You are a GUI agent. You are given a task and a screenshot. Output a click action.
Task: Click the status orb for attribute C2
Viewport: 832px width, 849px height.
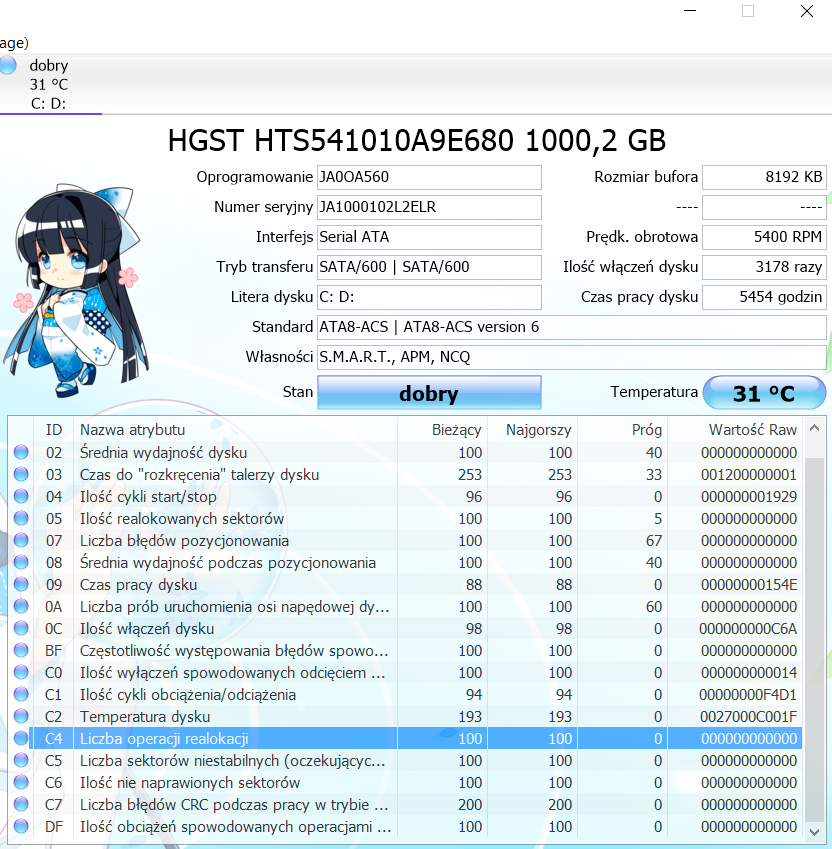coord(21,716)
